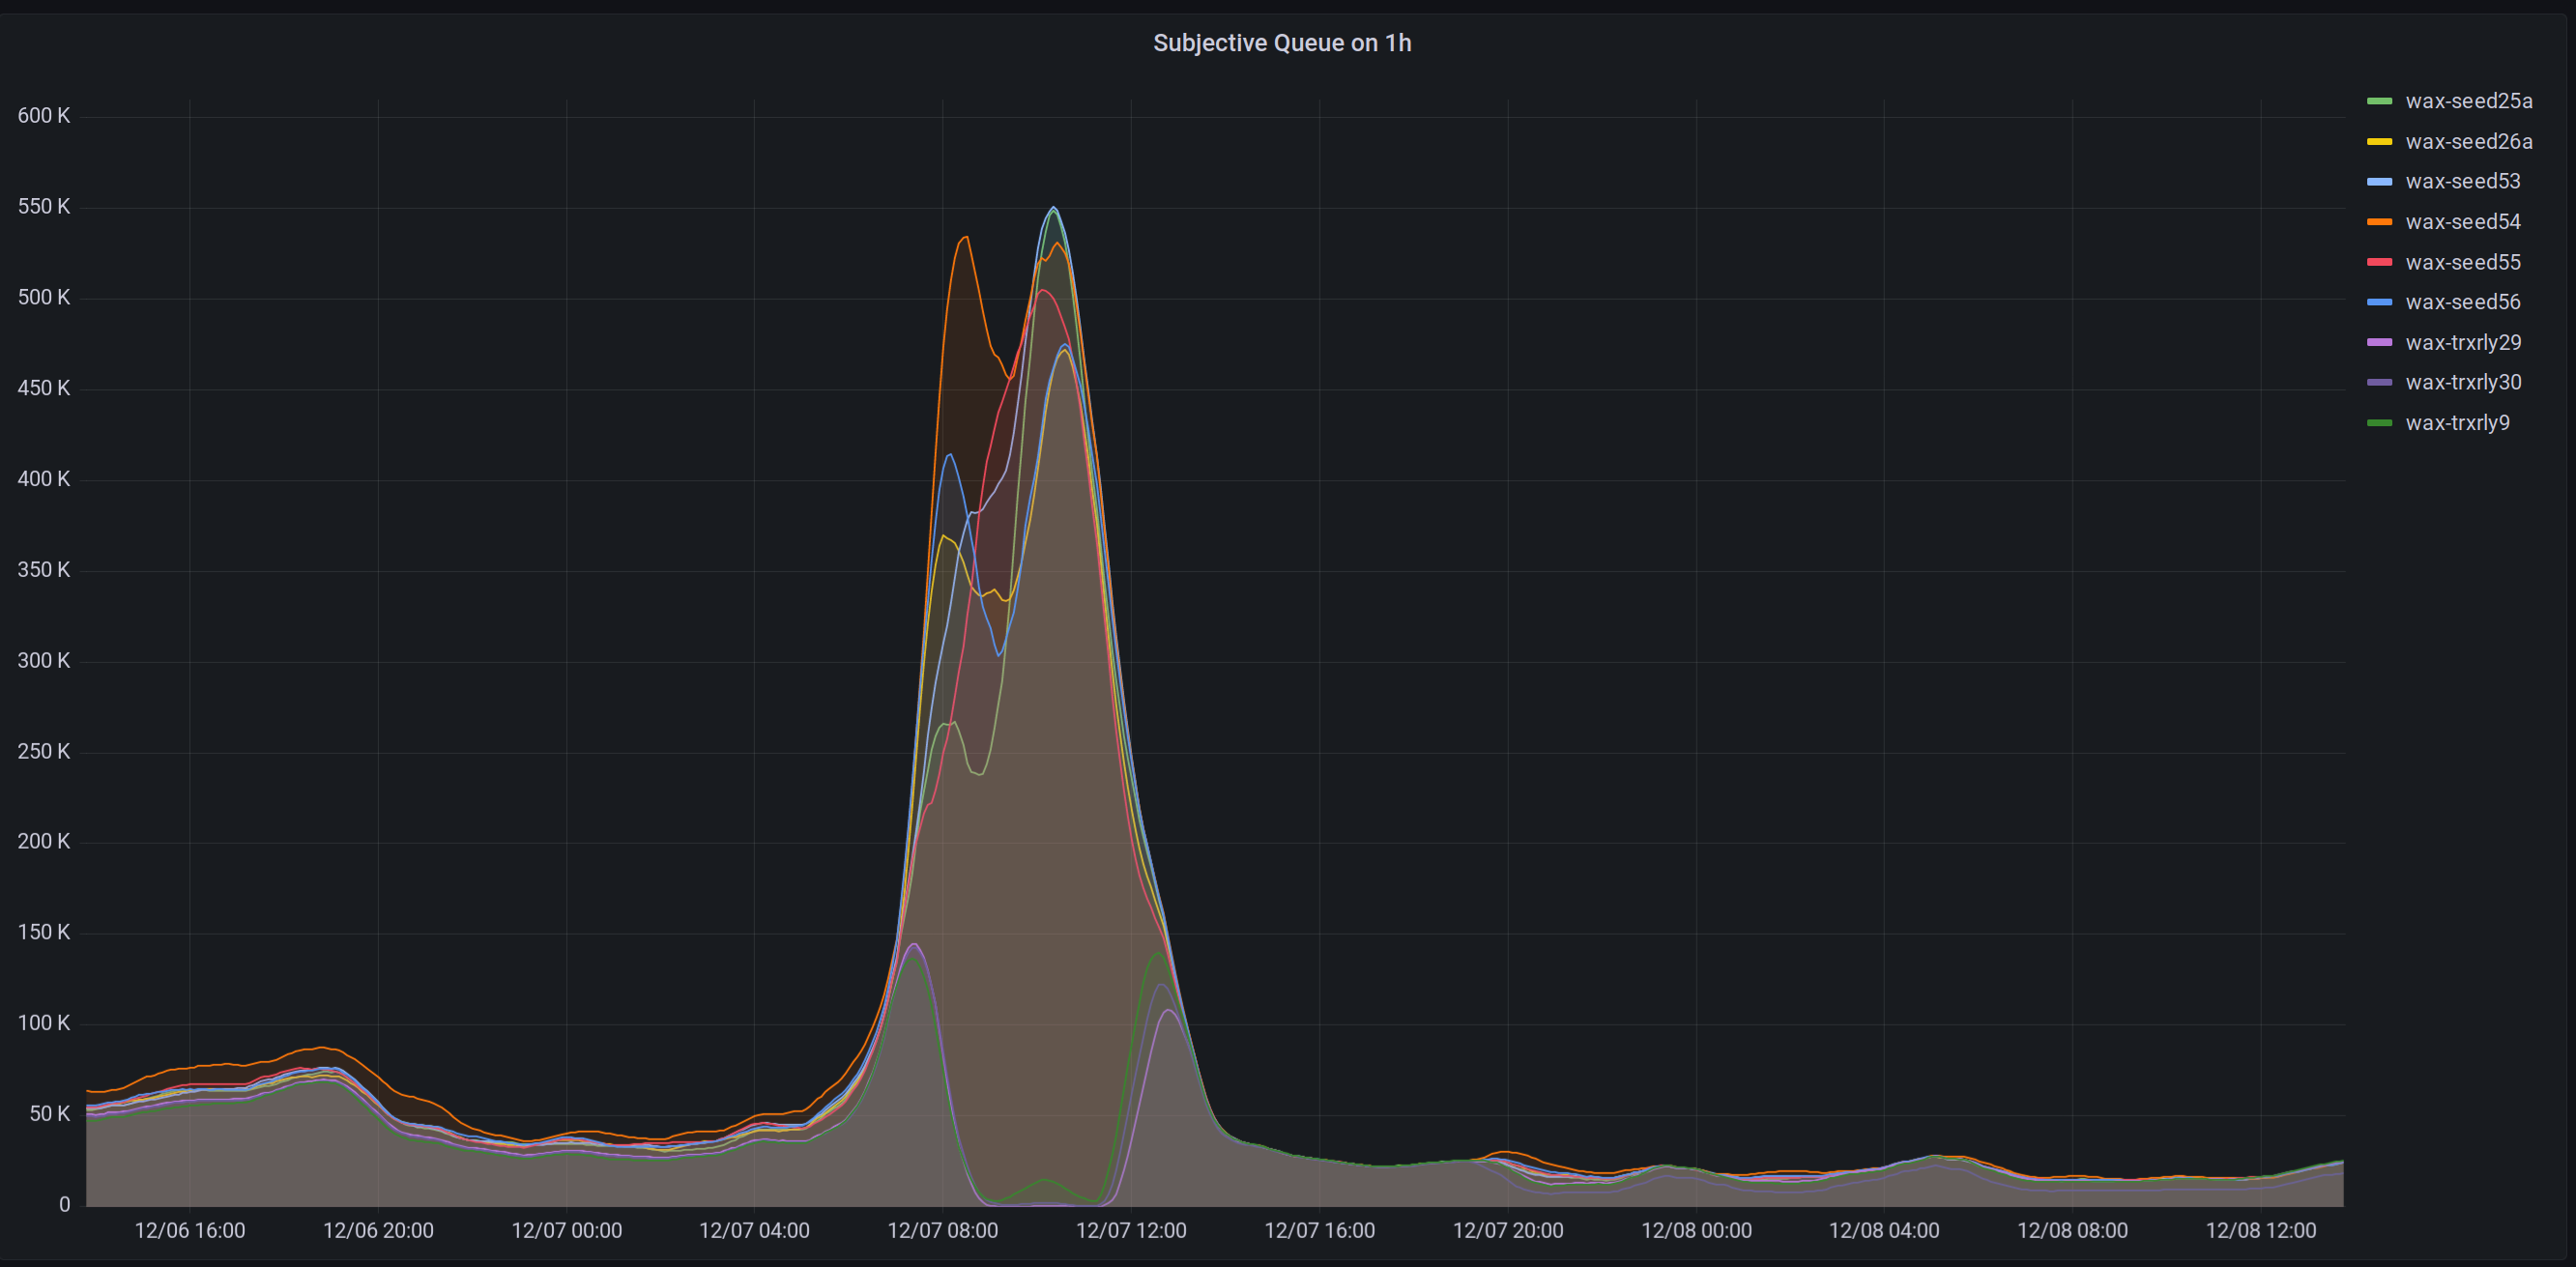
Task: Click the wax-trxrly30 legend label
Action: coord(2462,382)
